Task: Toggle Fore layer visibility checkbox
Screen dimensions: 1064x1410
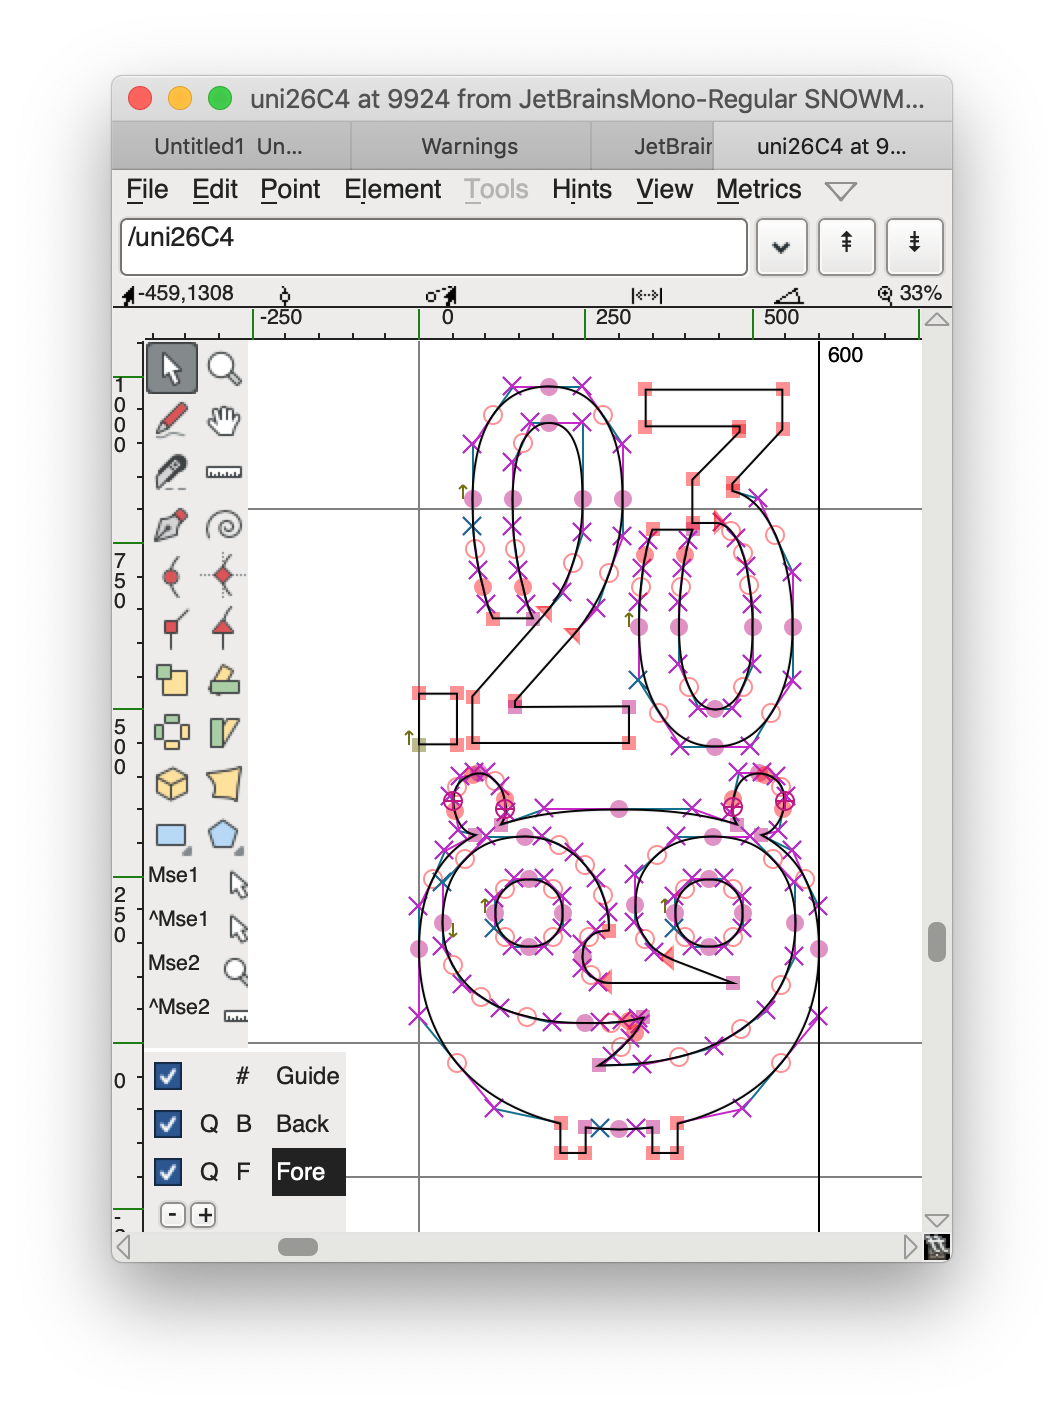Action: 168,1172
